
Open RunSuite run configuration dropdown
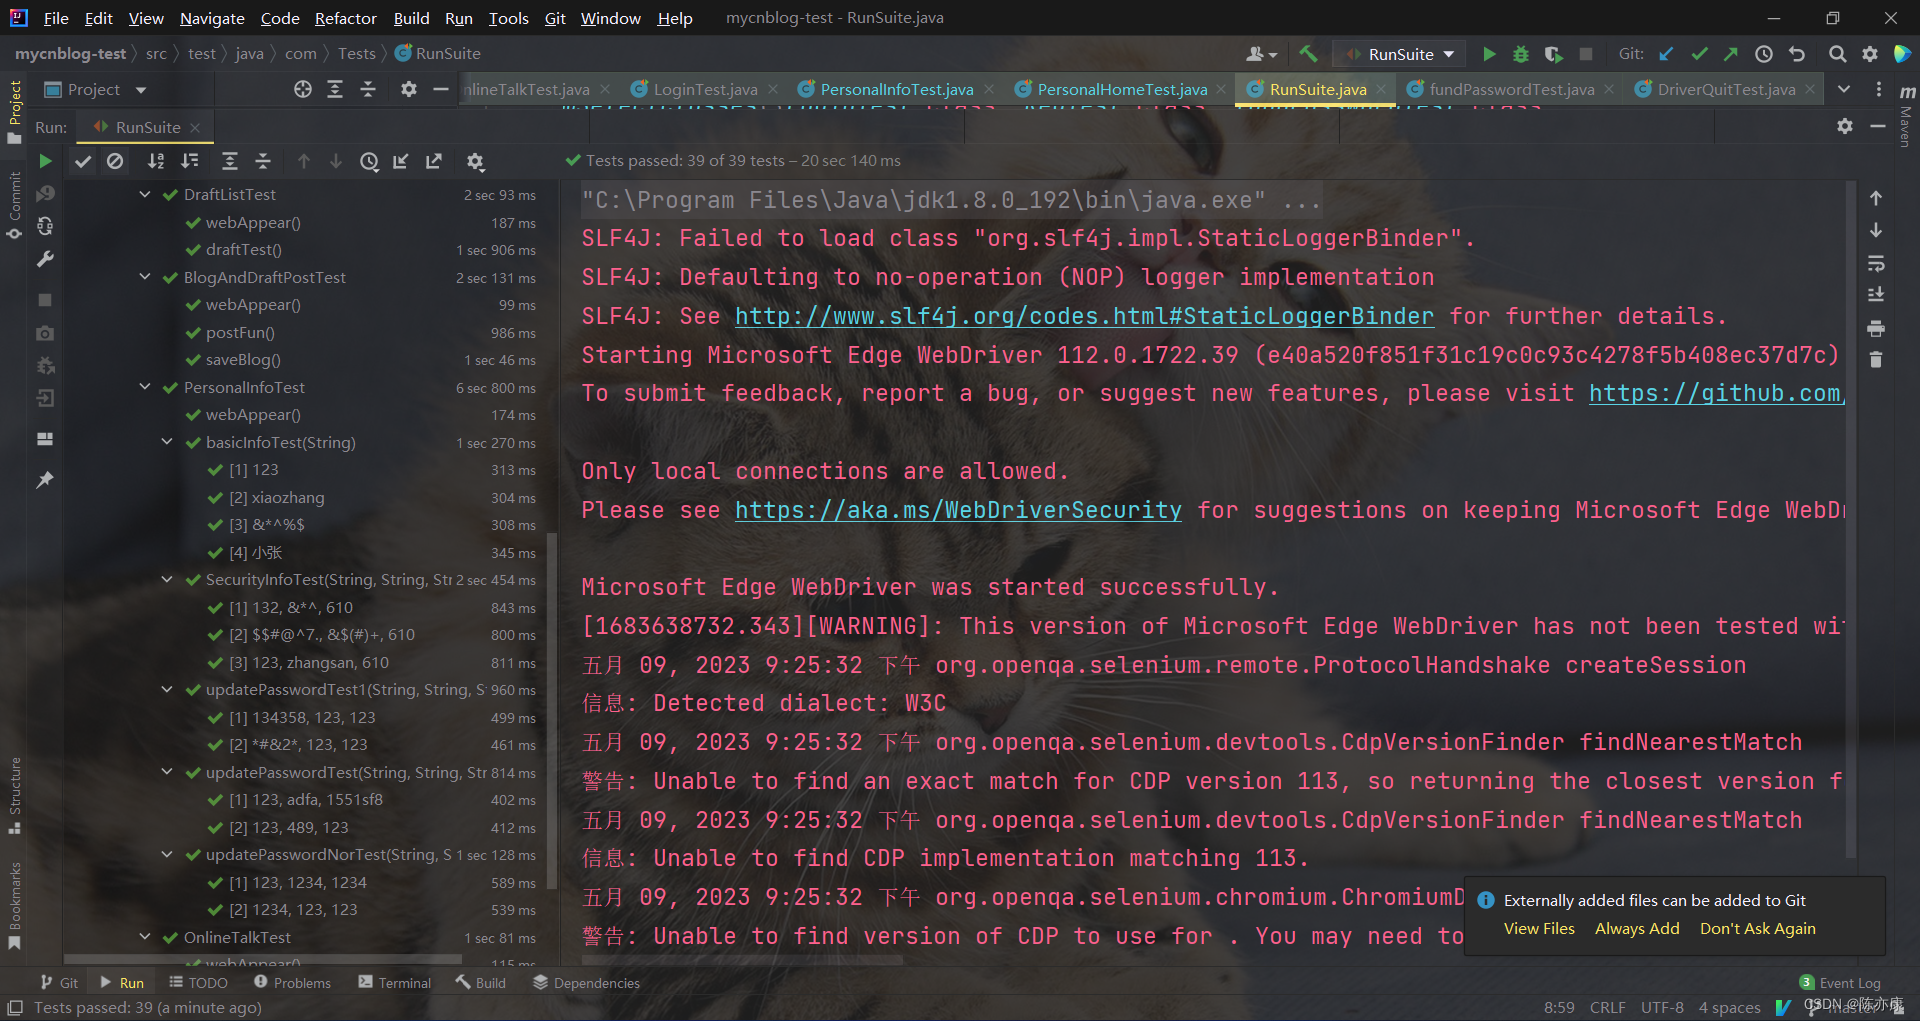(1401, 54)
